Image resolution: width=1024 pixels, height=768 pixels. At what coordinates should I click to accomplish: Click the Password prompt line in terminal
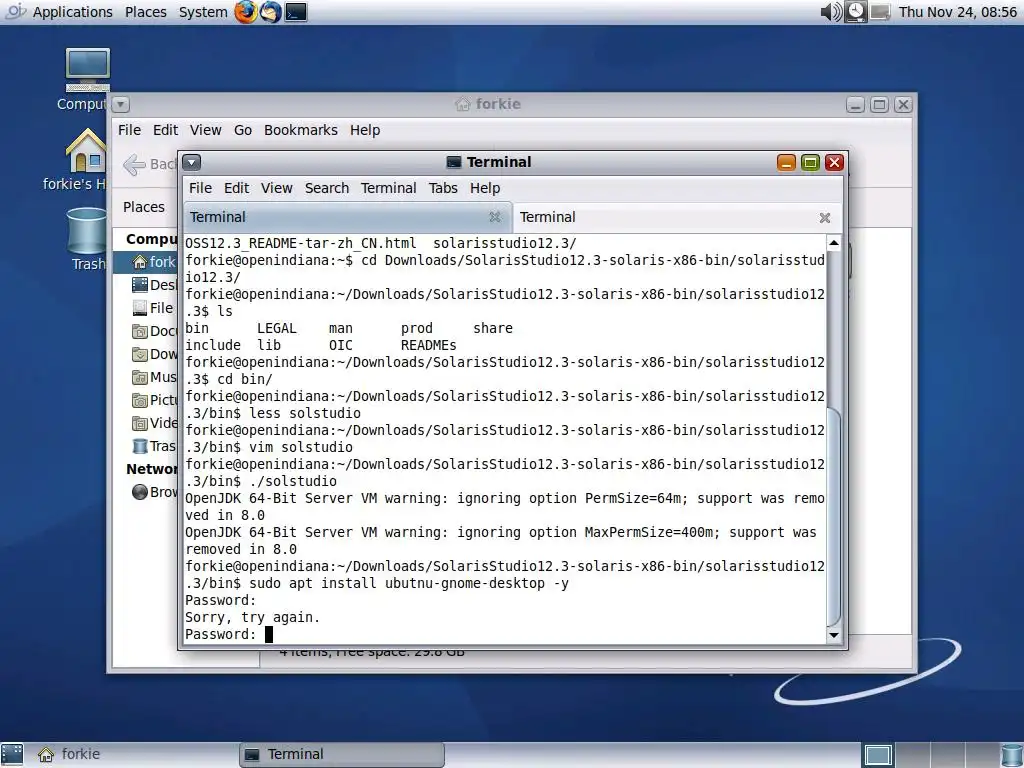[x=221, y=634]
